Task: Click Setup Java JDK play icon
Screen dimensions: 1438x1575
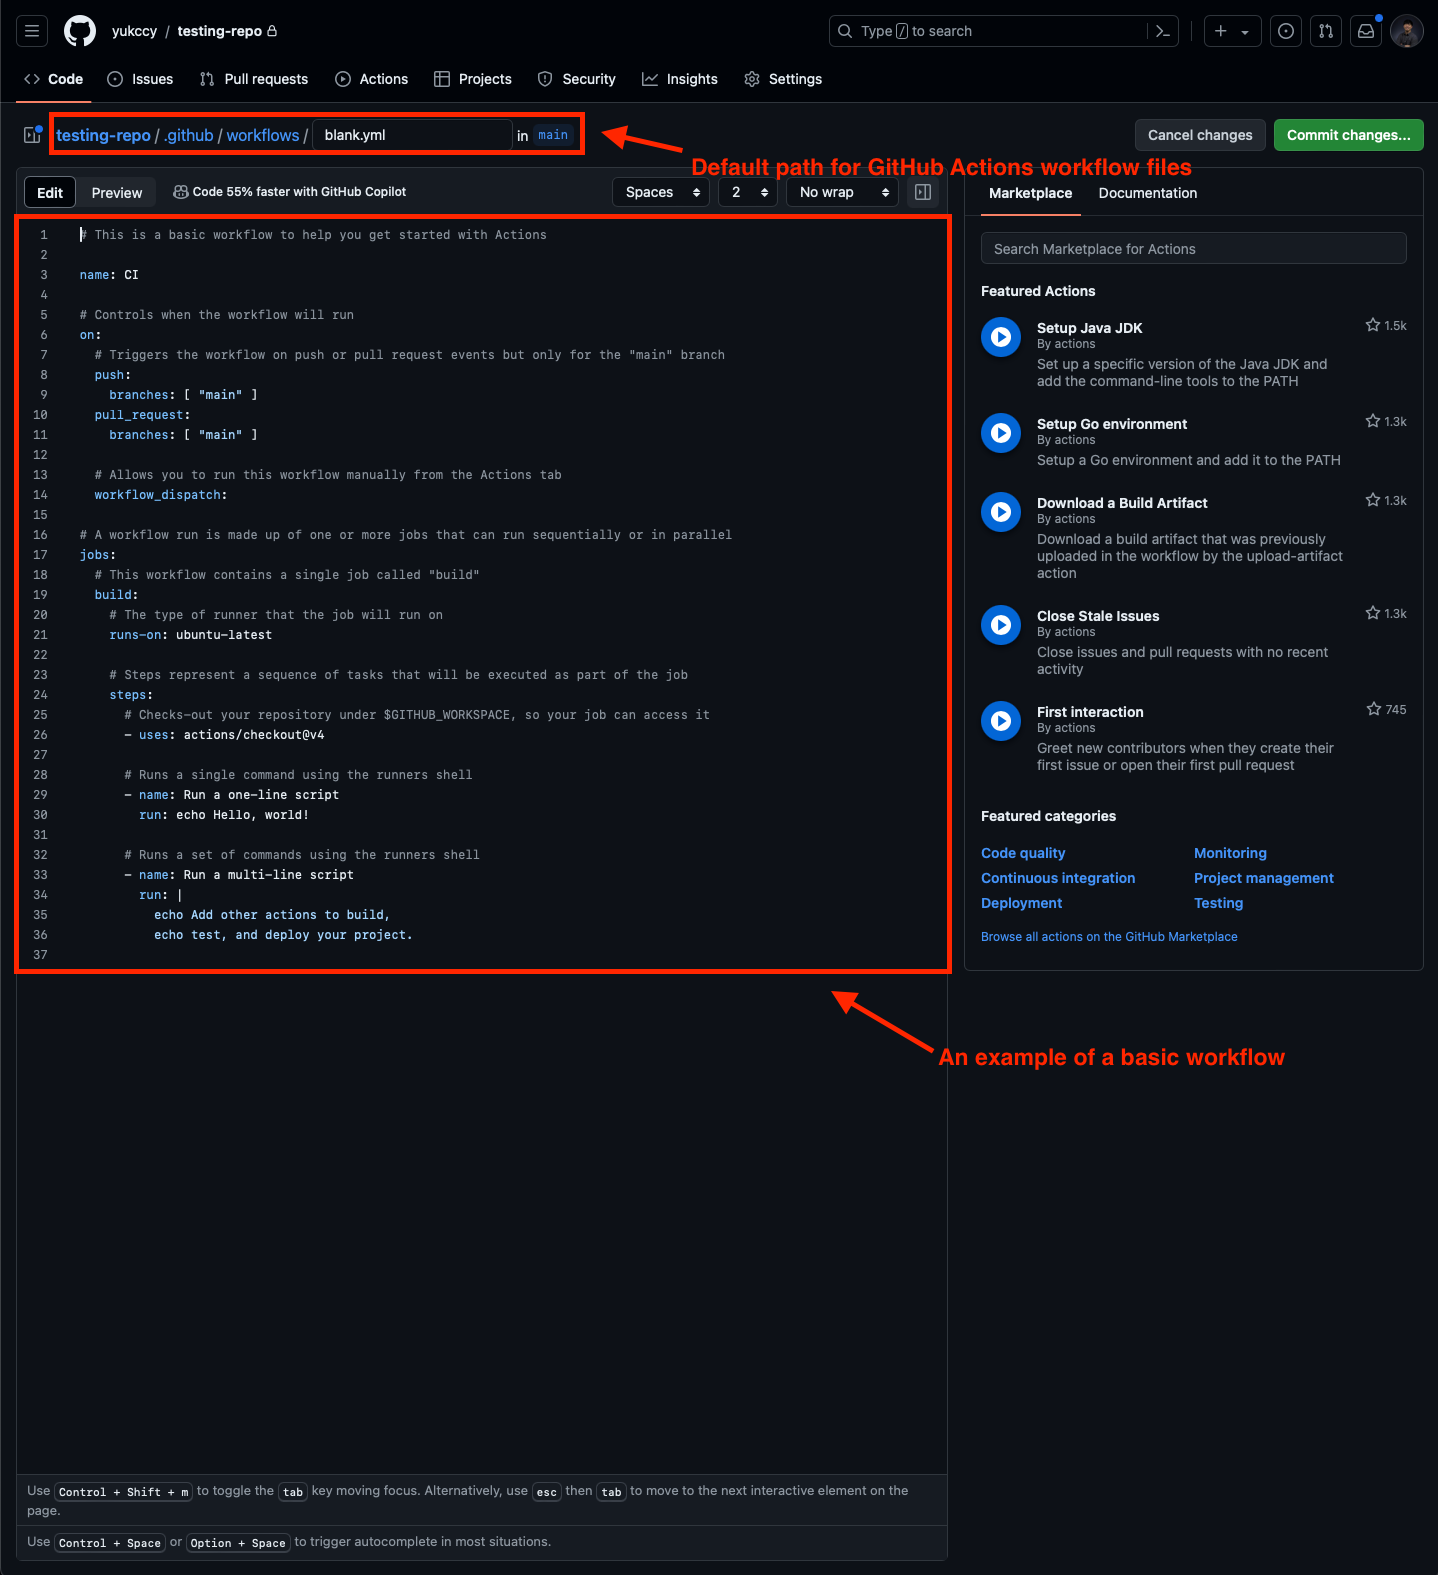Action: point(1001,337)
